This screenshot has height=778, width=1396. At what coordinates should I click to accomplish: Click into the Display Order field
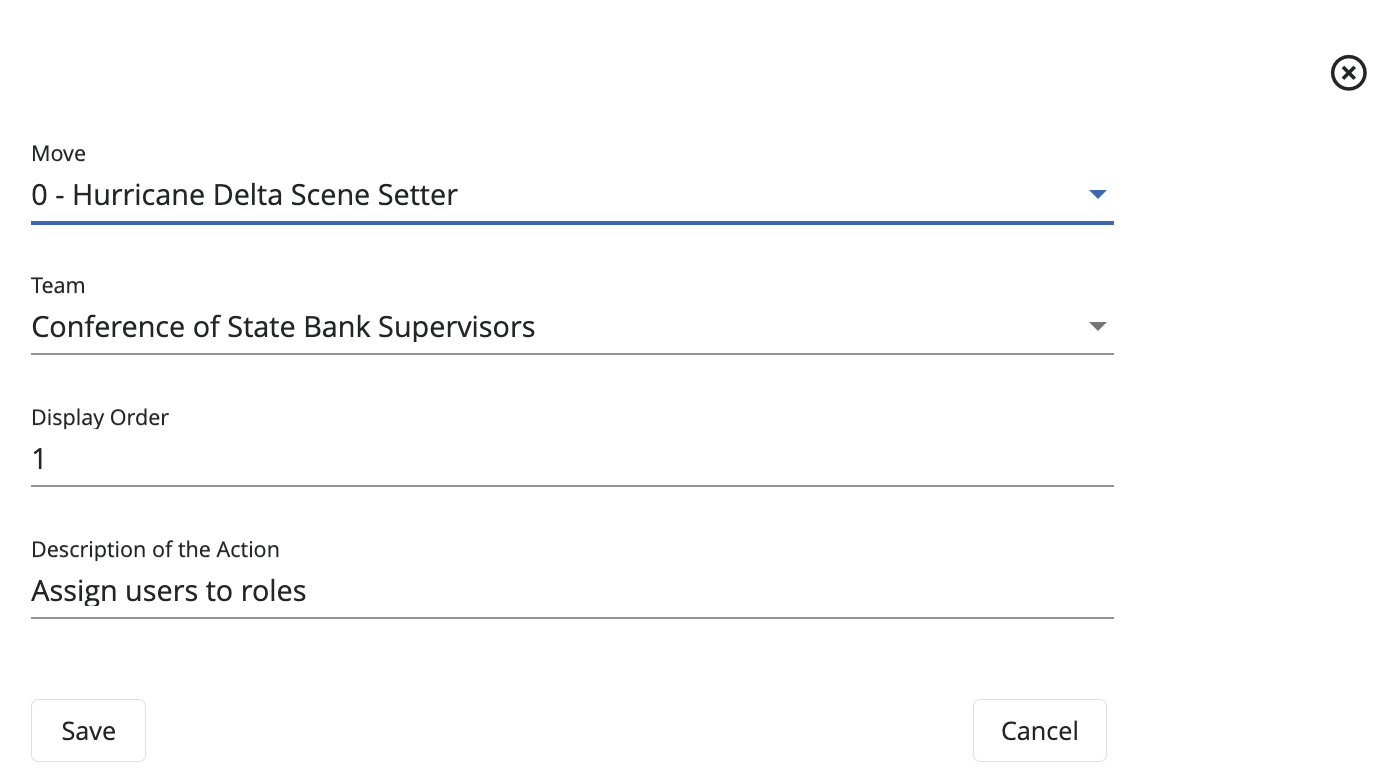click(572, 459)
